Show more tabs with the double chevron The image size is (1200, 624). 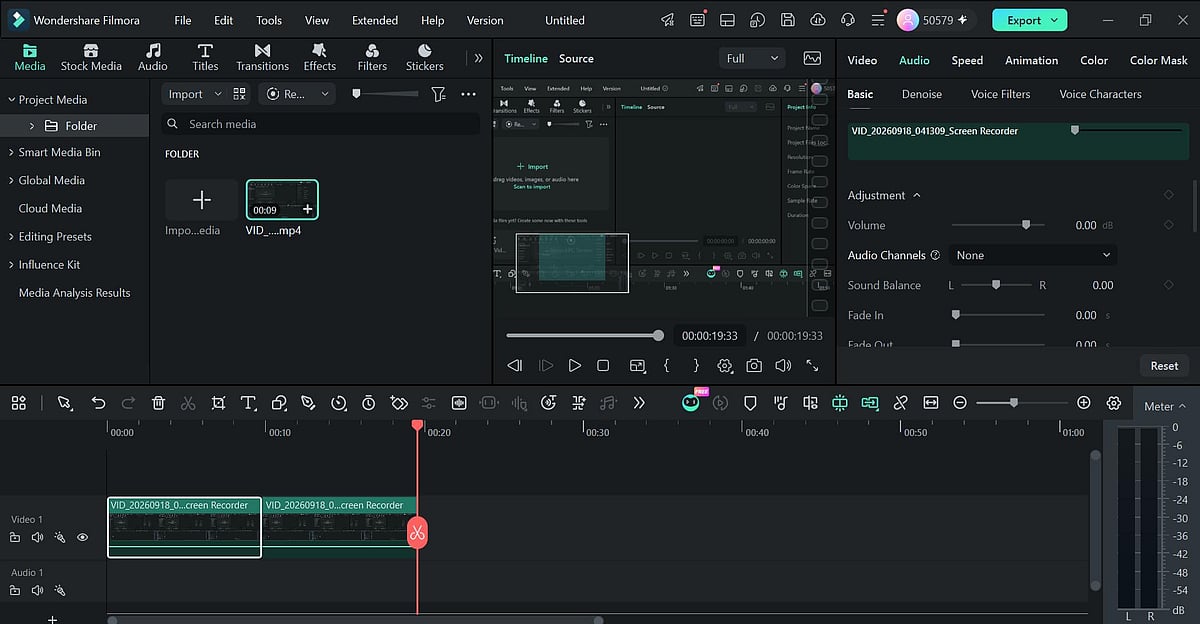pyautogui.click(x=478, y=58)
